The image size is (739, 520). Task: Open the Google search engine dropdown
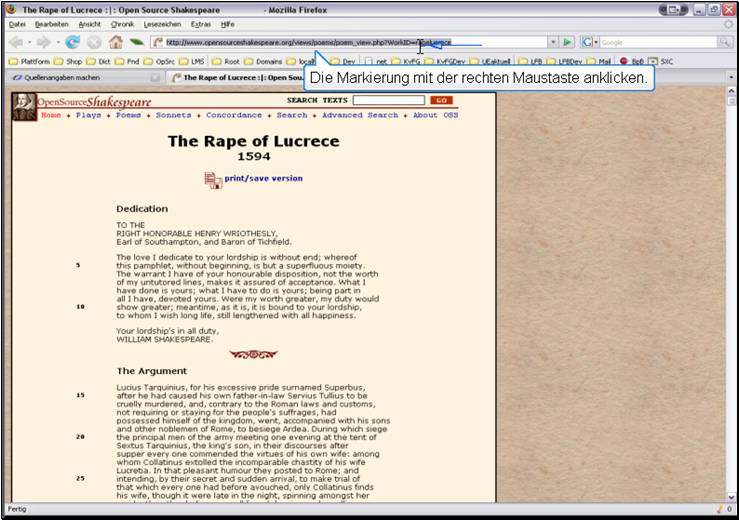point(590,42)
